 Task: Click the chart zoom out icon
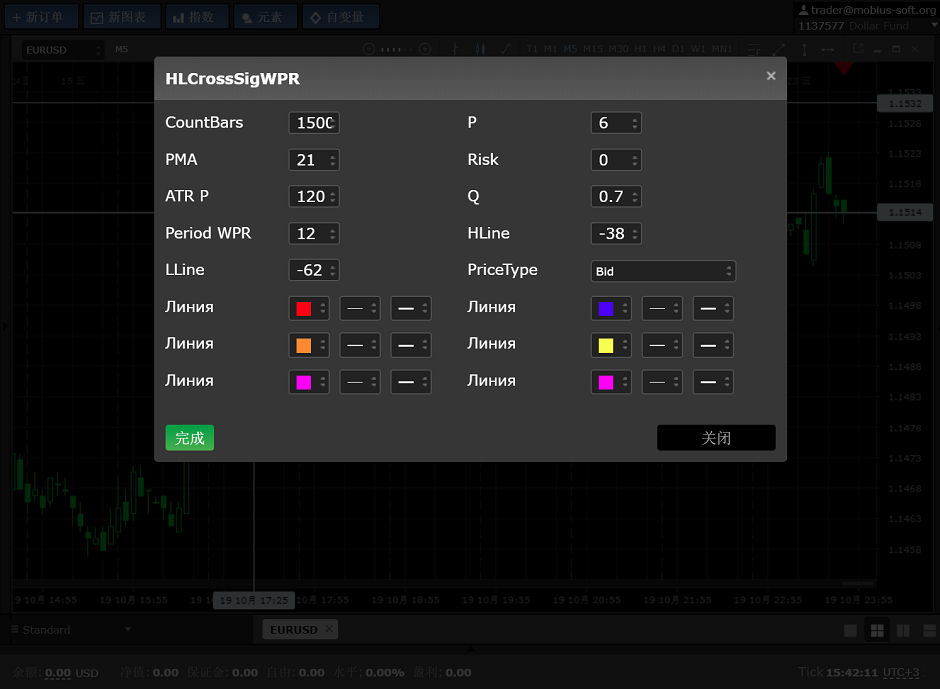tap(369, 49)
